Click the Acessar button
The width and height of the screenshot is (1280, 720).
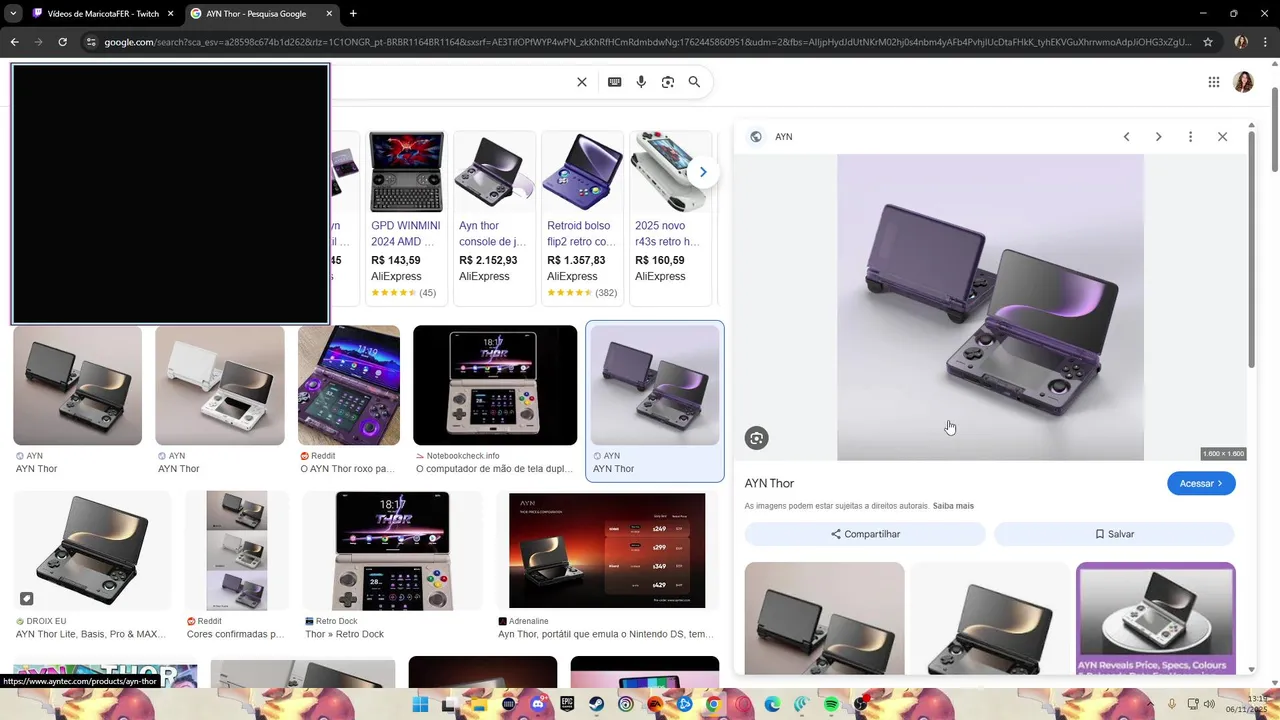pyautogui.click(x=1201, y=484)
